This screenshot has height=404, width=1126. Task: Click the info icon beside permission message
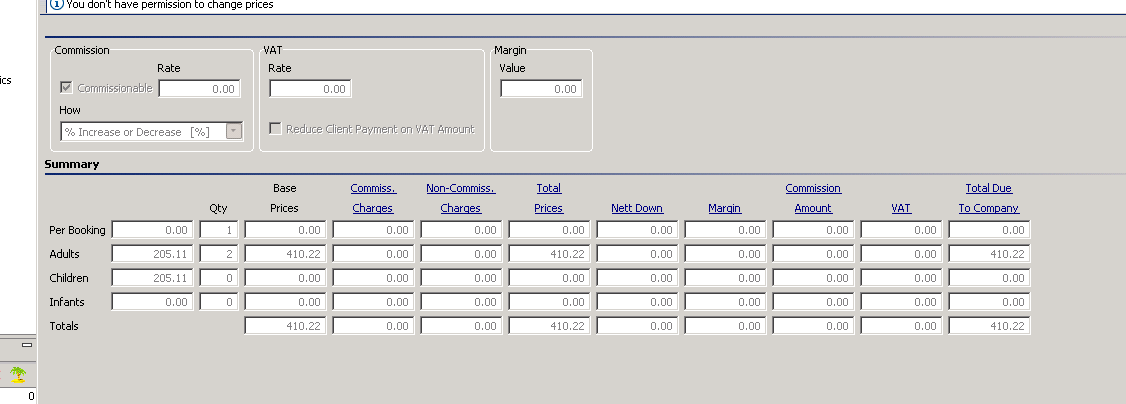[57, 4]
